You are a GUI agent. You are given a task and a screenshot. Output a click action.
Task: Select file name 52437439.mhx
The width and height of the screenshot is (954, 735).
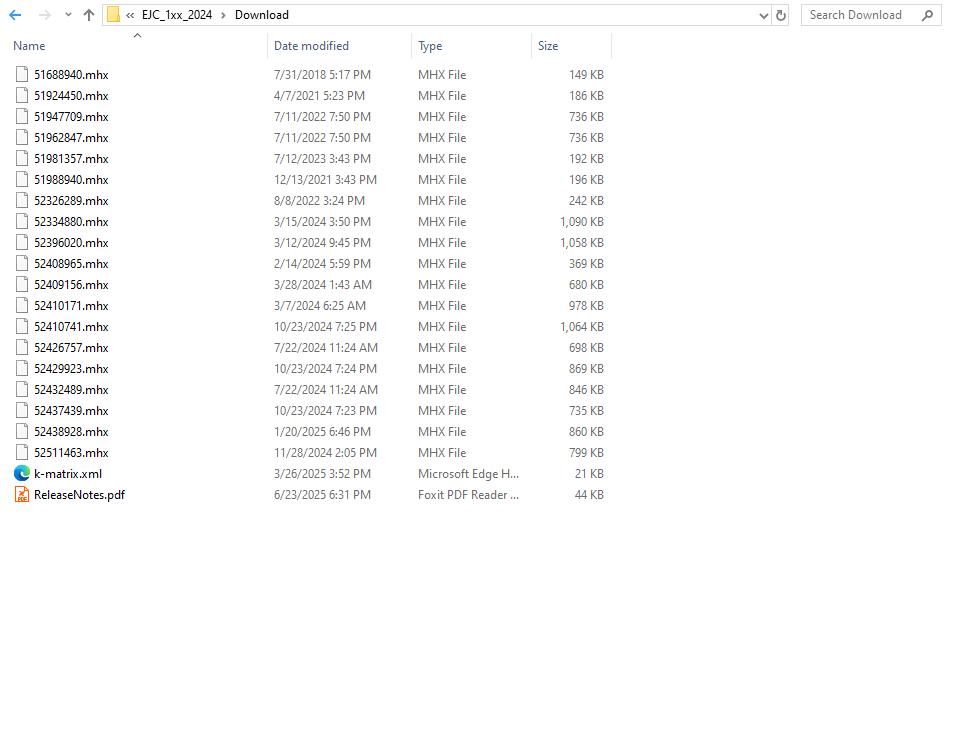tap(71, 411)
